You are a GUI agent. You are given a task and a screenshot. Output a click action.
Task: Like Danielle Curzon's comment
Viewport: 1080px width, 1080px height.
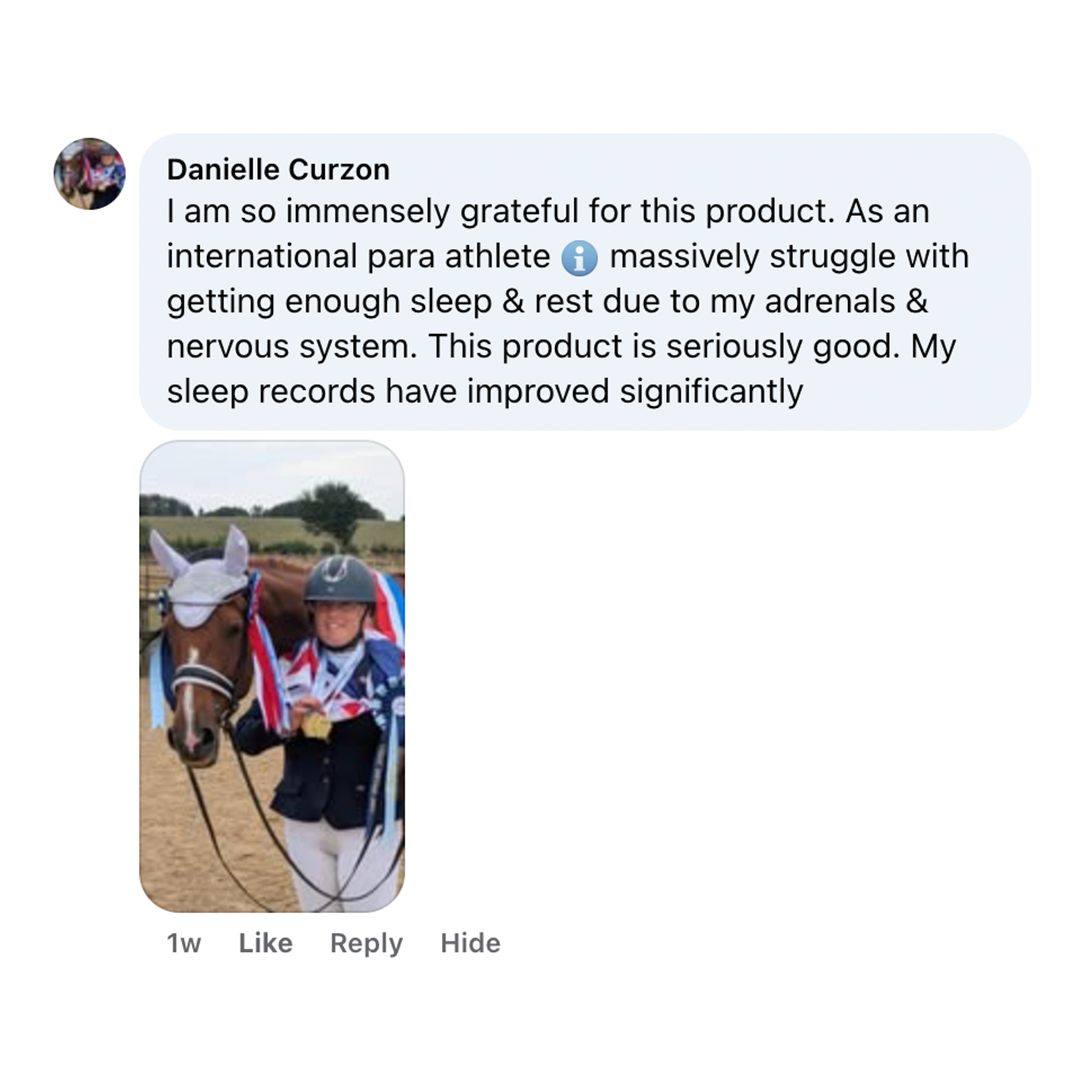(265, 943)
